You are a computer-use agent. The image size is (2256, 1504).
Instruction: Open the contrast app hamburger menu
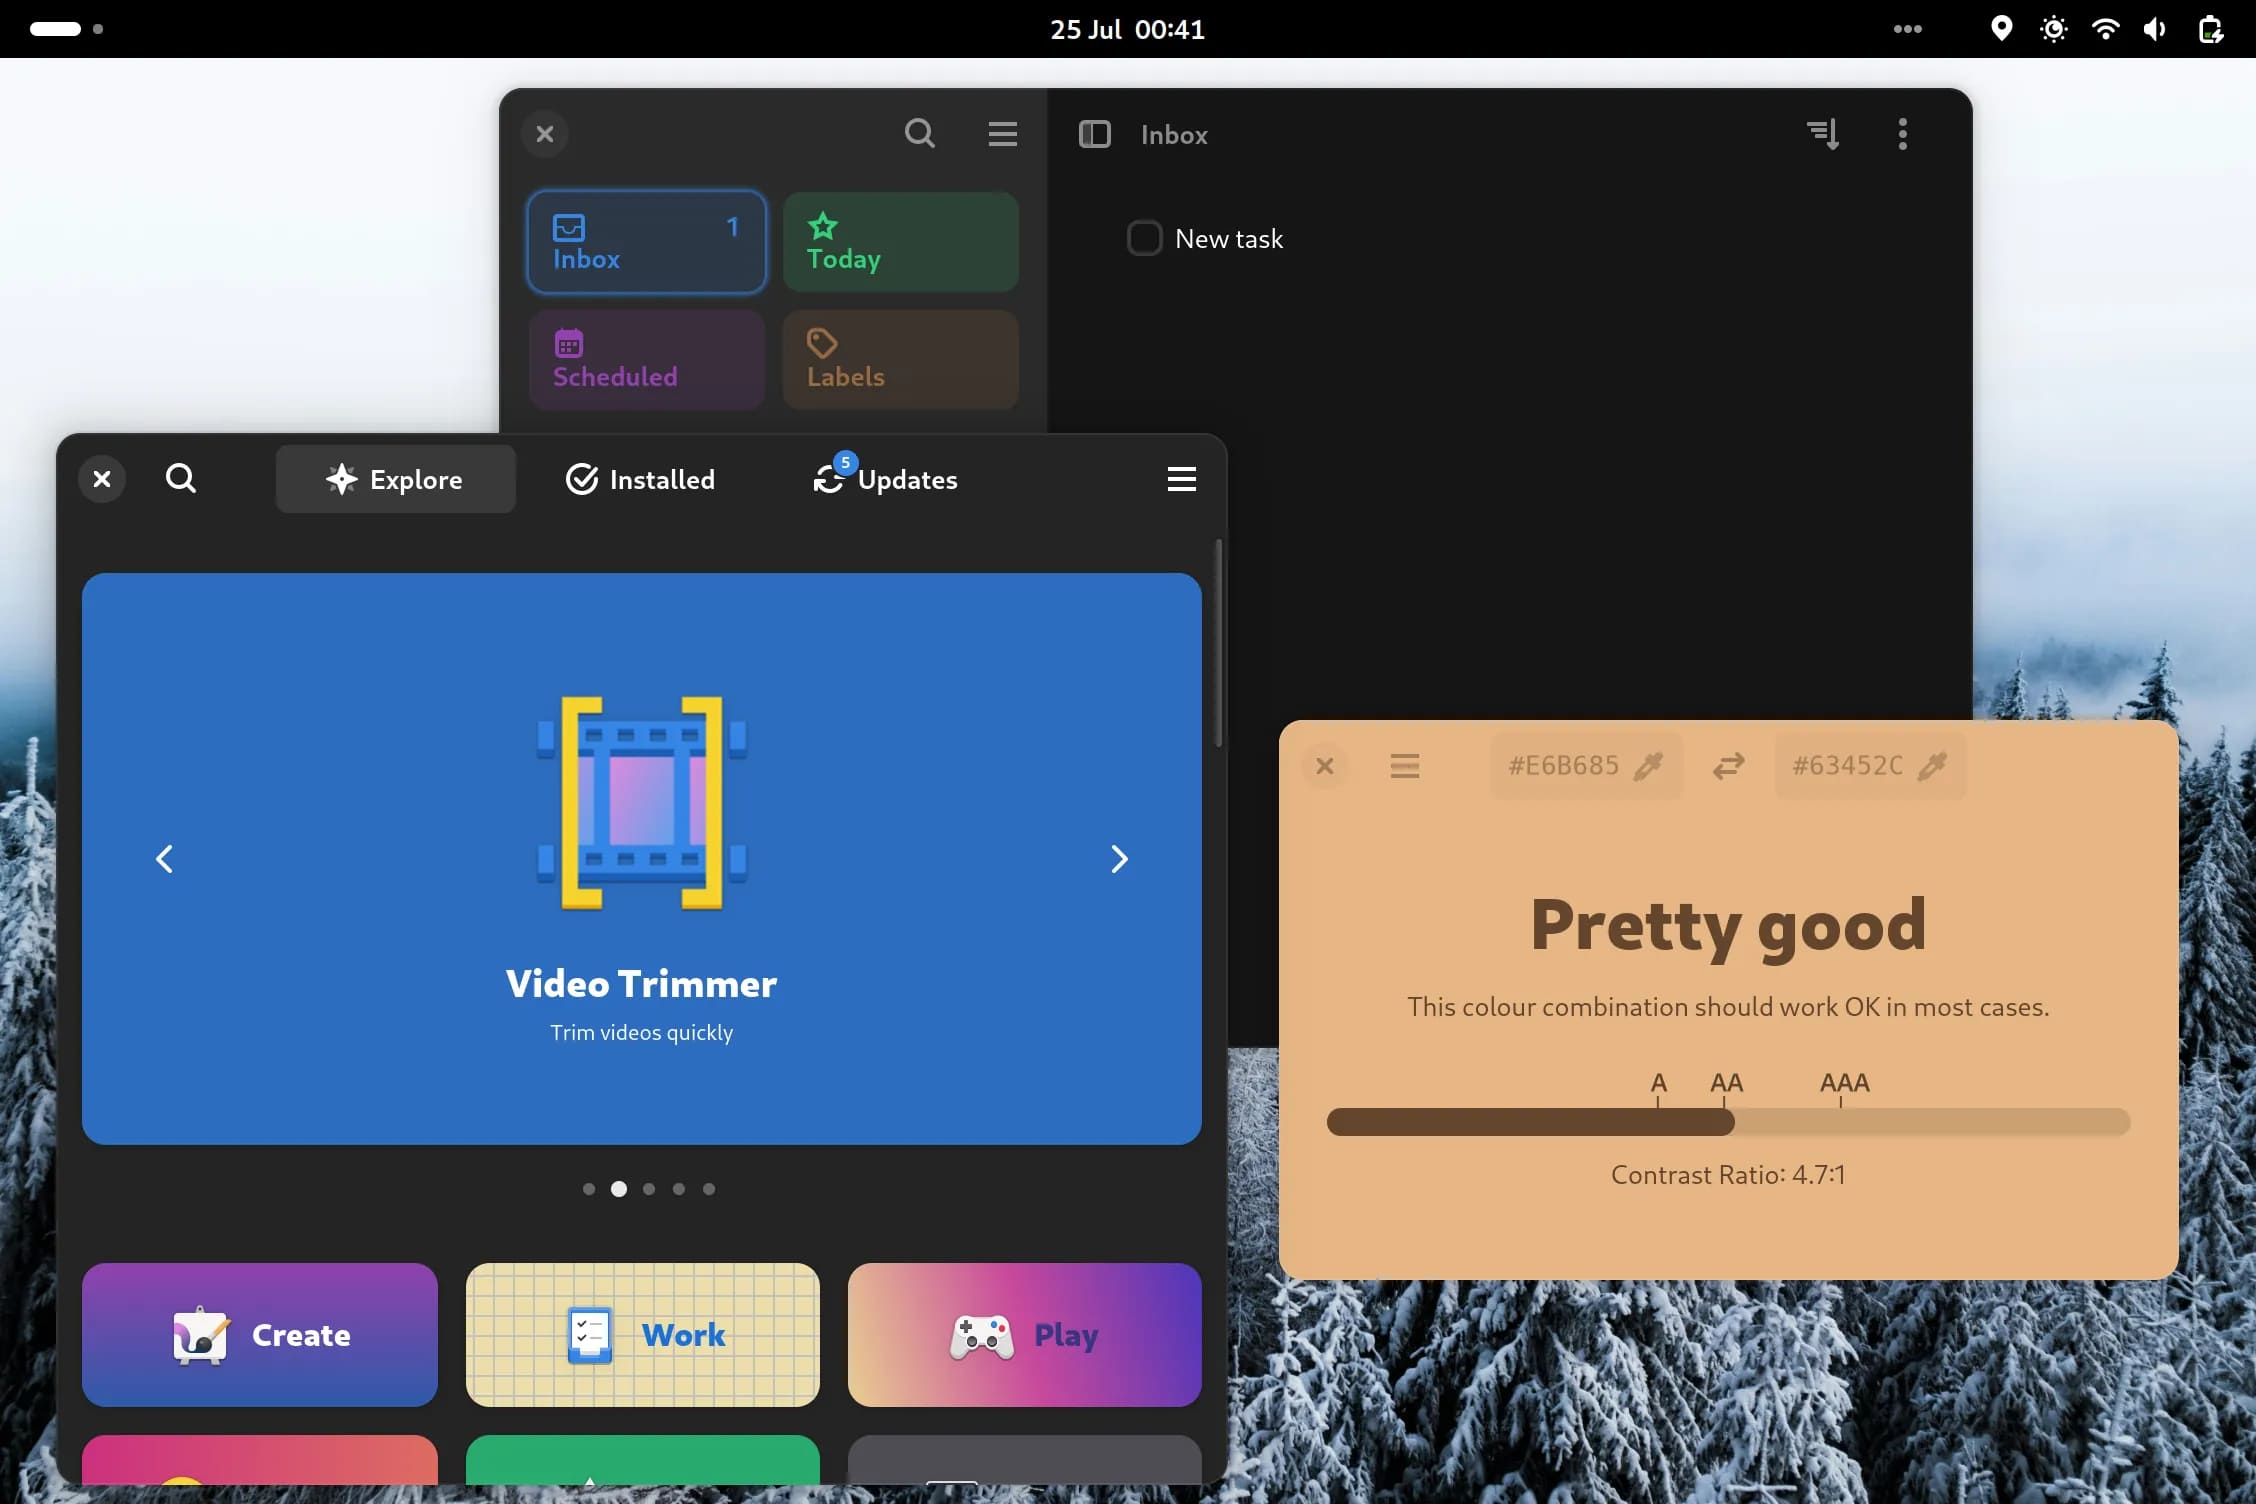[x=1404, y=766]
